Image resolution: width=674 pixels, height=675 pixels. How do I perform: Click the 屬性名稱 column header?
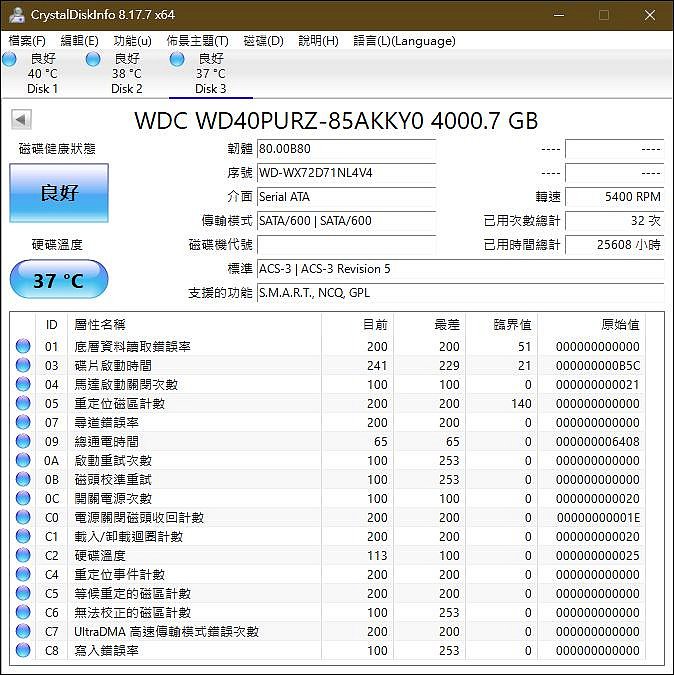[x=195, y=325]
